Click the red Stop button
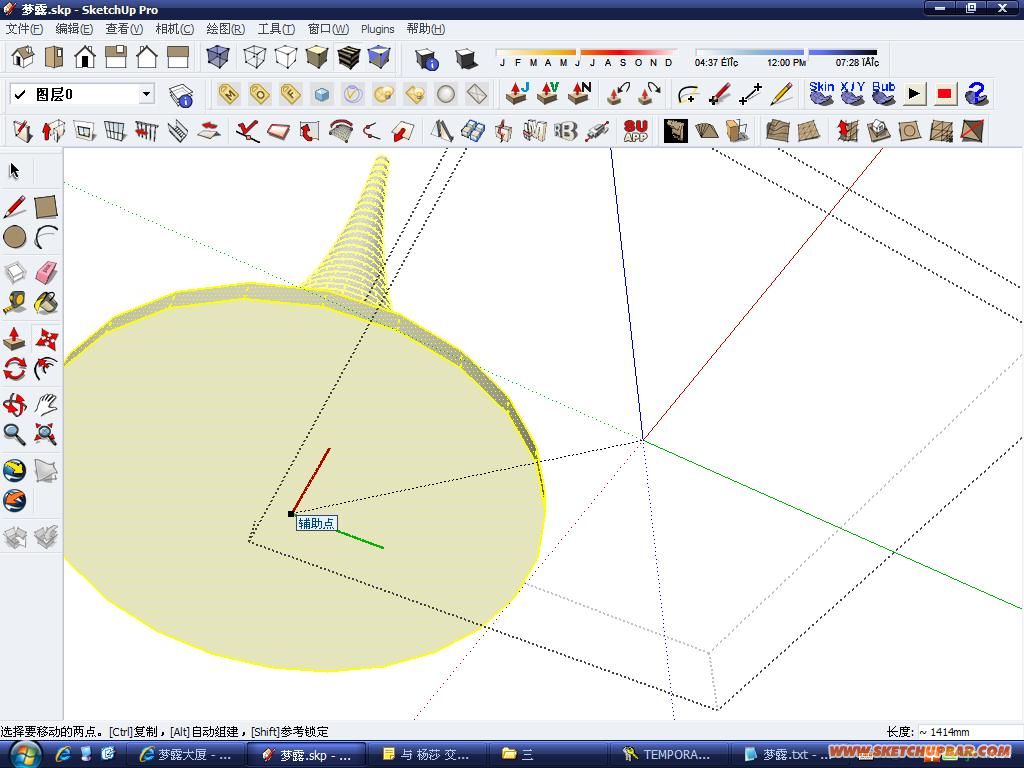The image size is (1024, 768). 944,94
